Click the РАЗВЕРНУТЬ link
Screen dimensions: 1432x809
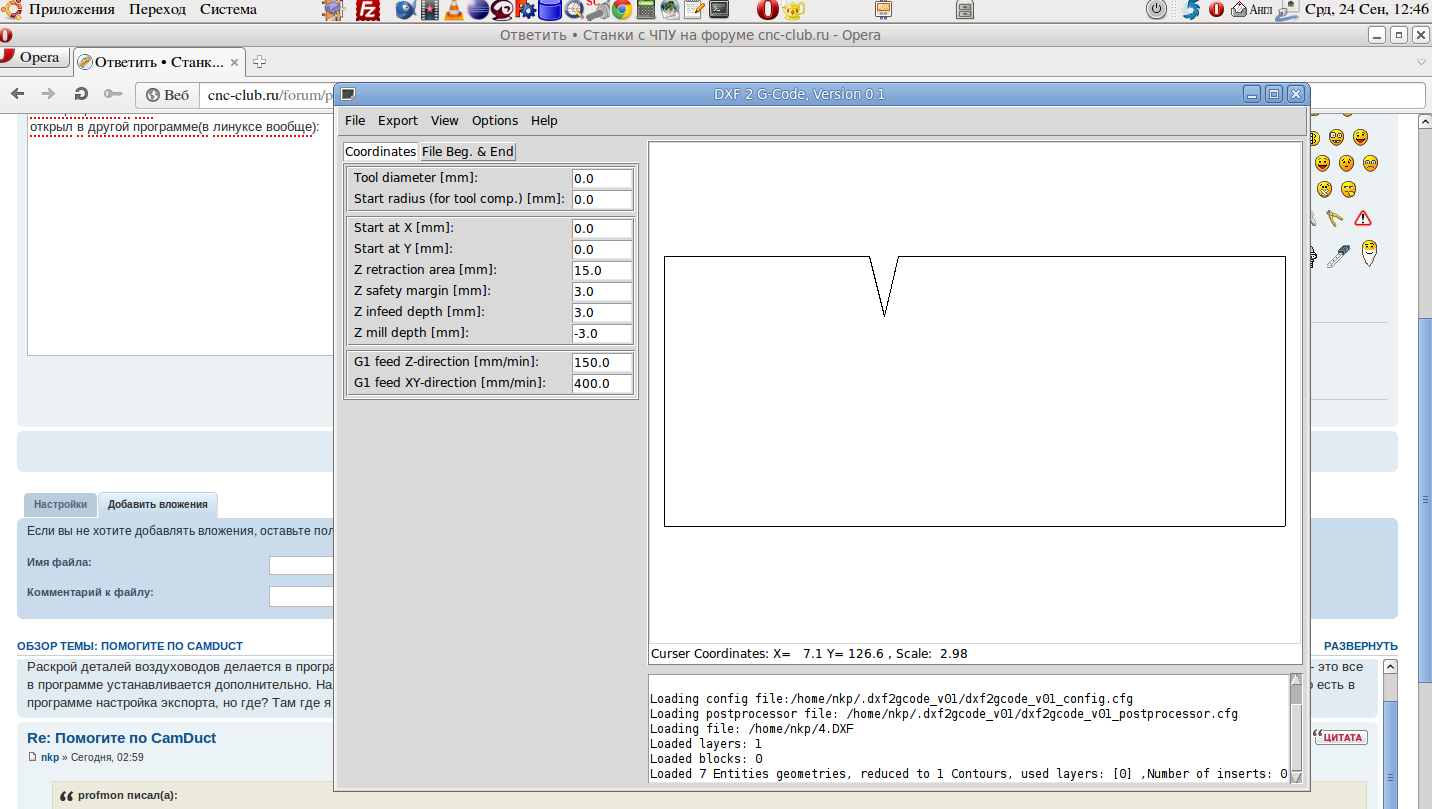[1360, 647]
